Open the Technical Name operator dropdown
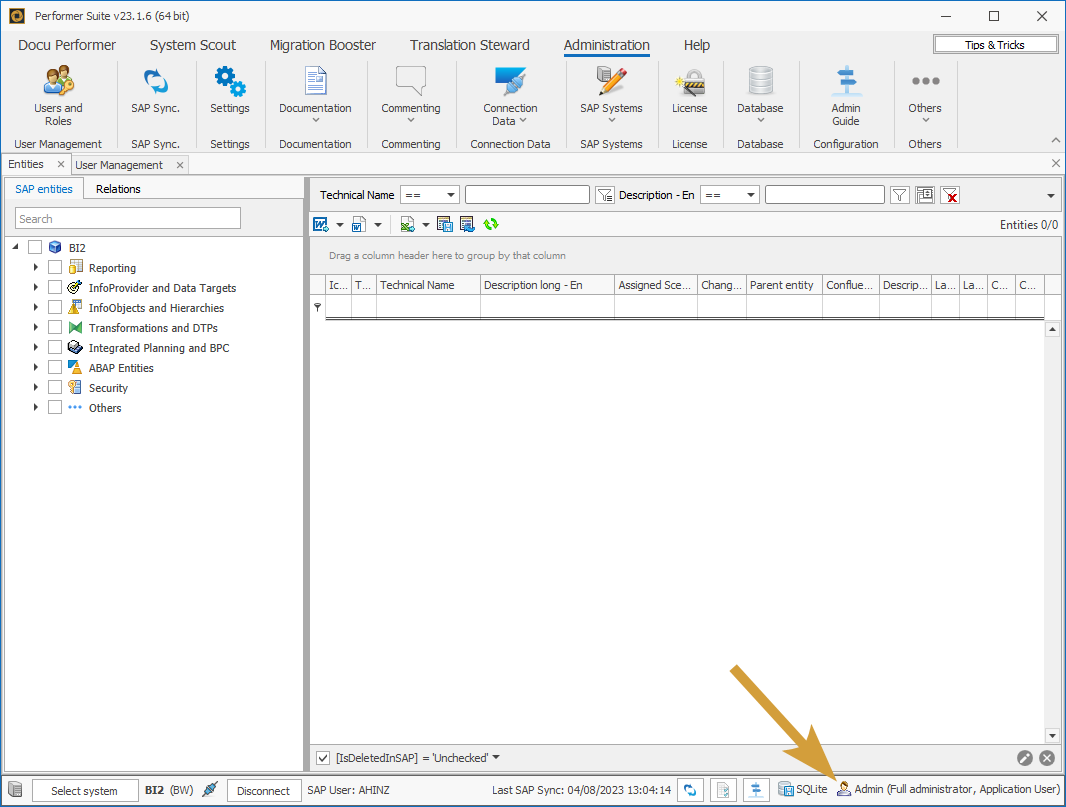Viewport: 1066px width, 807px height. click(429, 196)
